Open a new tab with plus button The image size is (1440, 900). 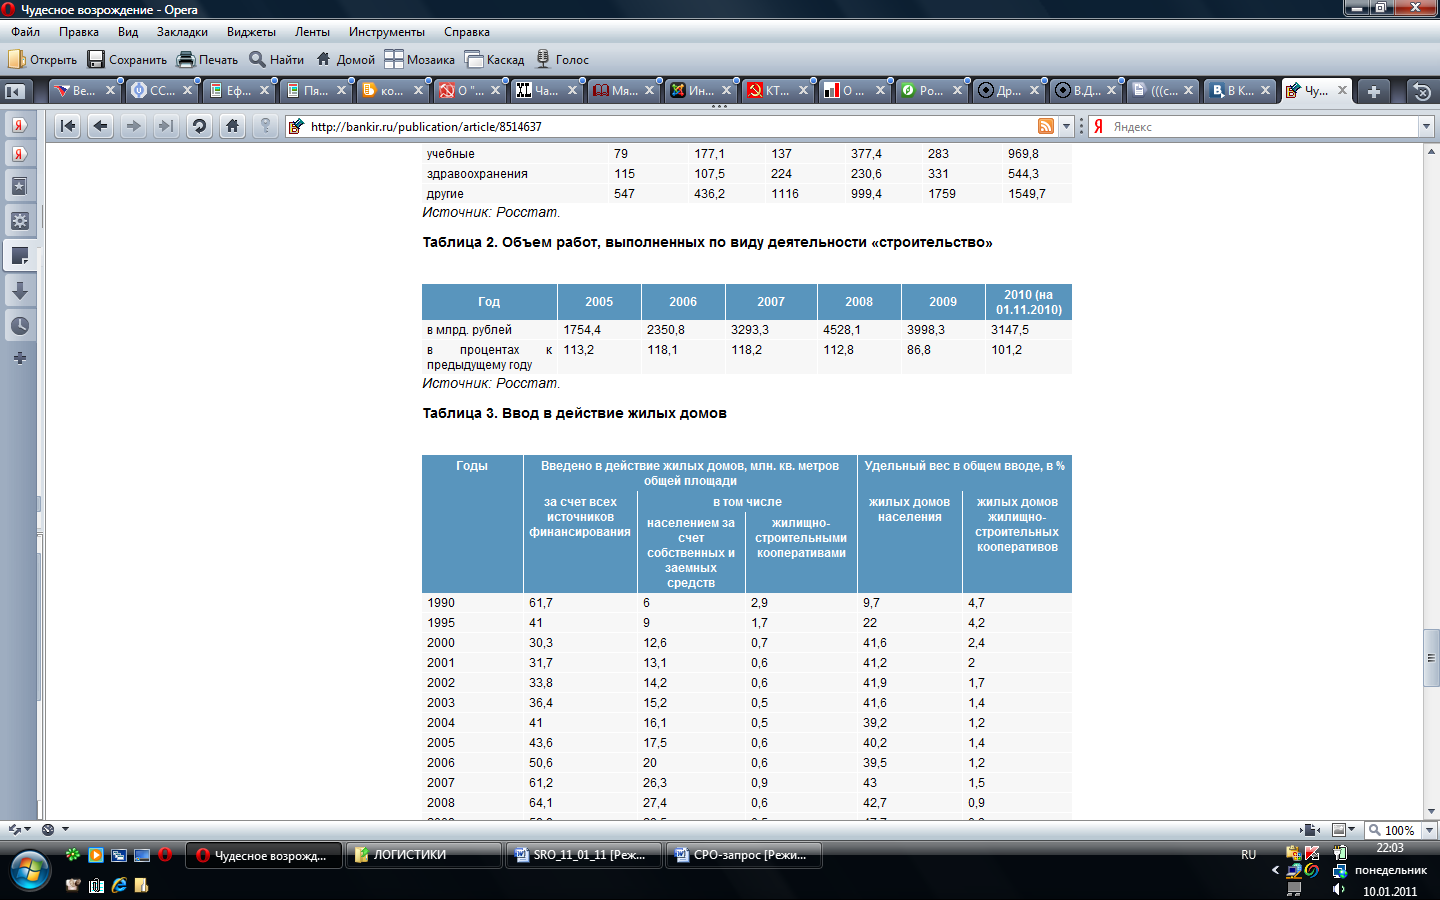click(1373, 91)
